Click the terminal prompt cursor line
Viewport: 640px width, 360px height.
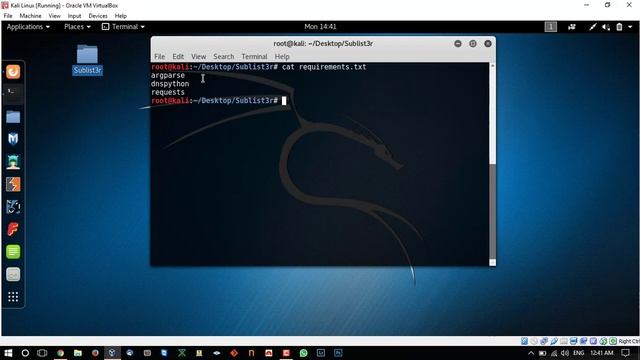point(219,100)
